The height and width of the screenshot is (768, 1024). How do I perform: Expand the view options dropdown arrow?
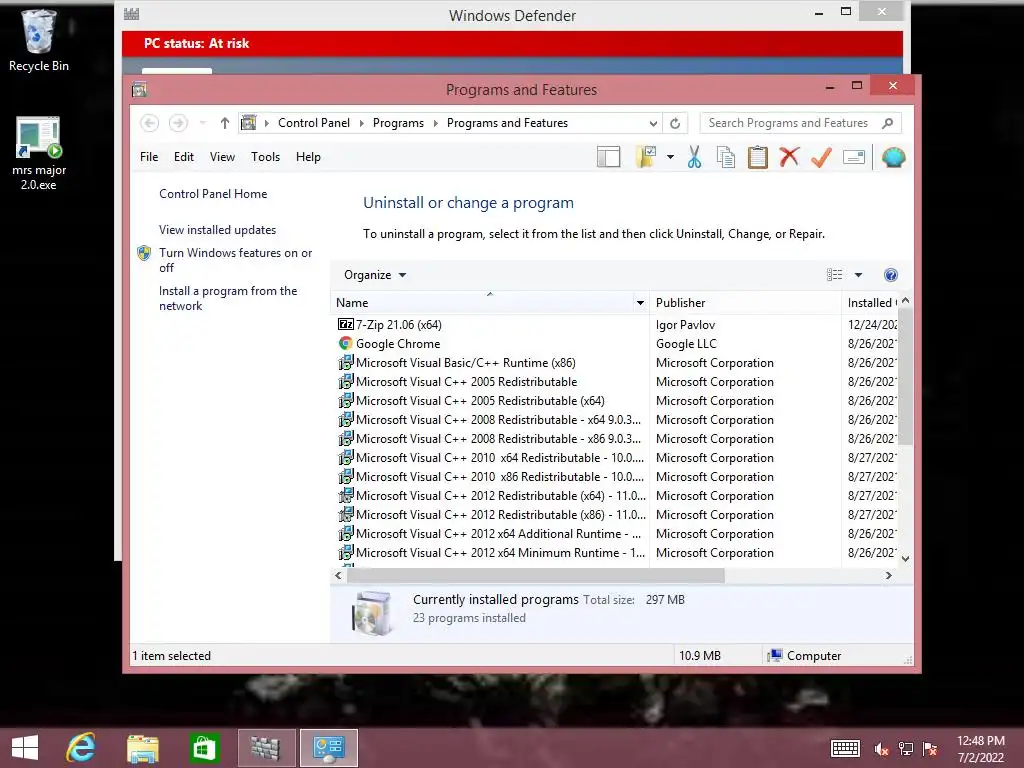pos(858,275)
